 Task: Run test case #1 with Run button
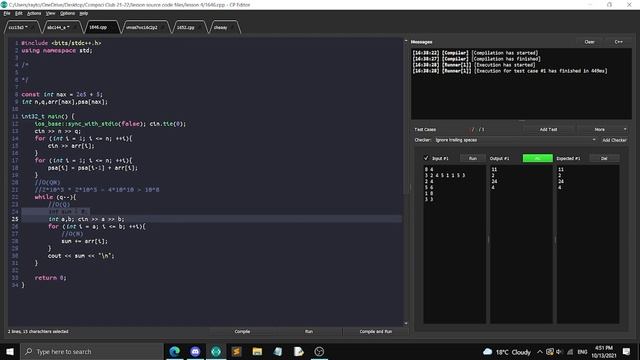pos(473,158)
